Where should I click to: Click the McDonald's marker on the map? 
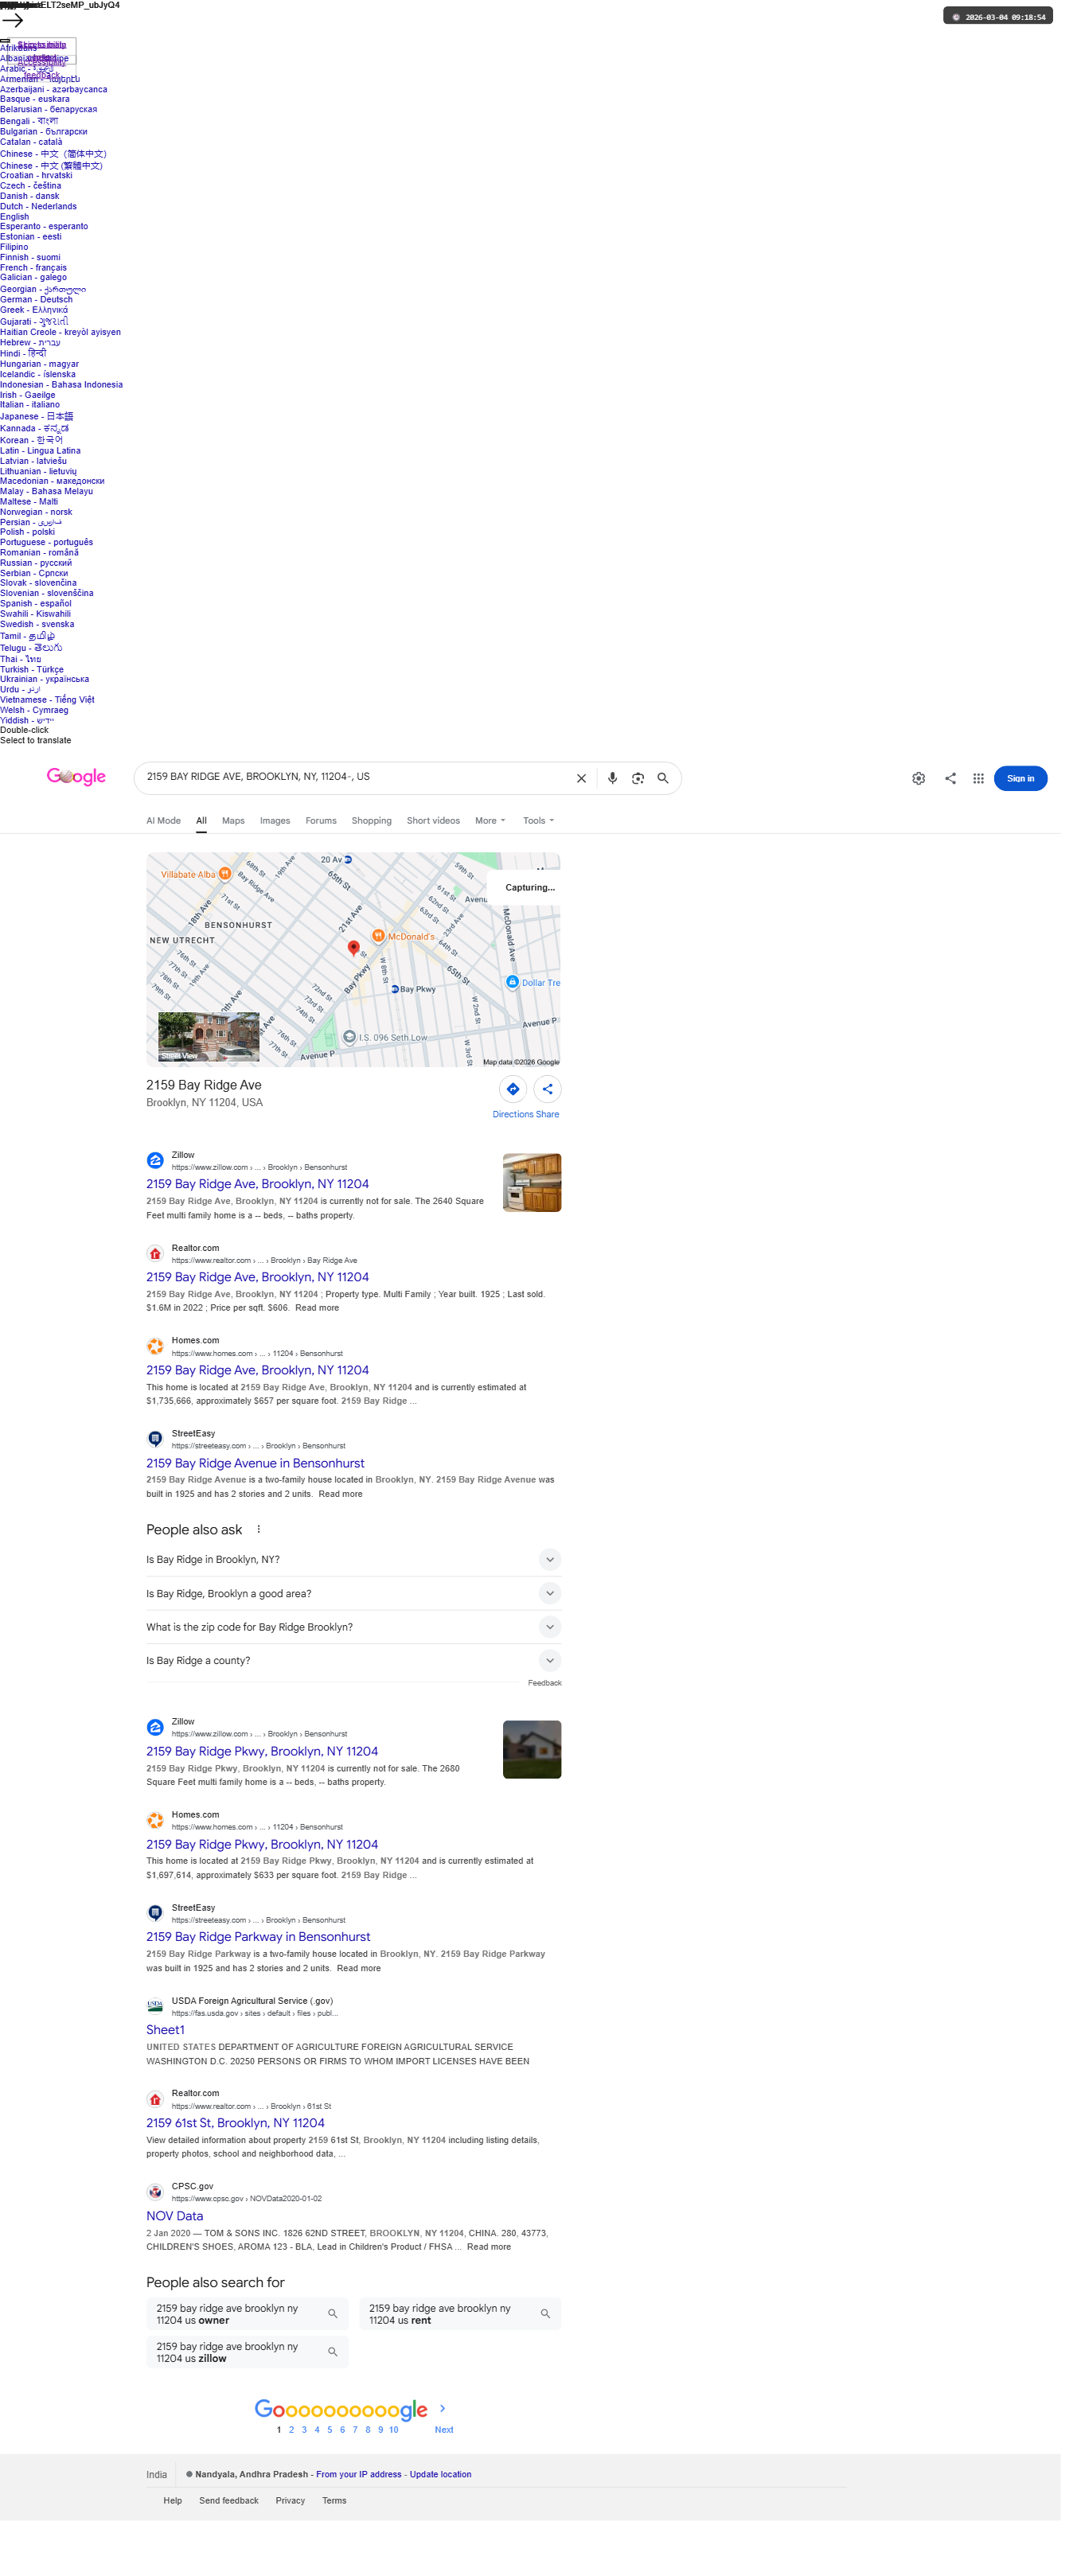378,936
